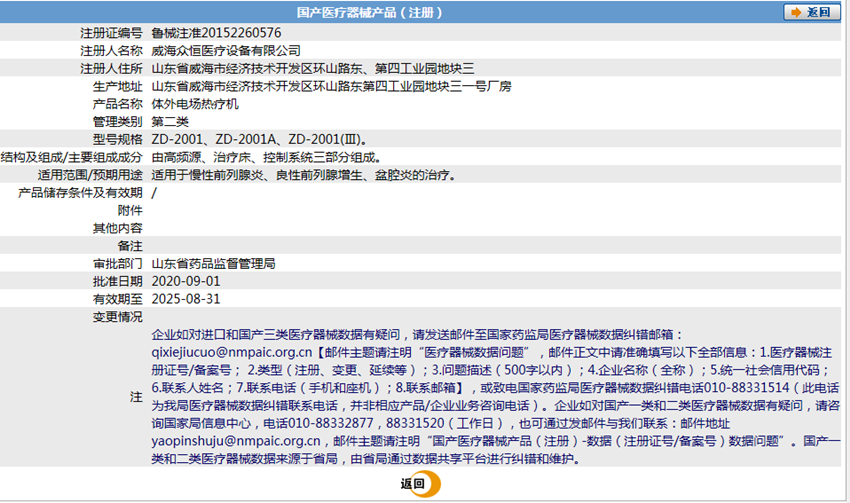
Task: Click the 变更情况 label
Action: [118, 317]
